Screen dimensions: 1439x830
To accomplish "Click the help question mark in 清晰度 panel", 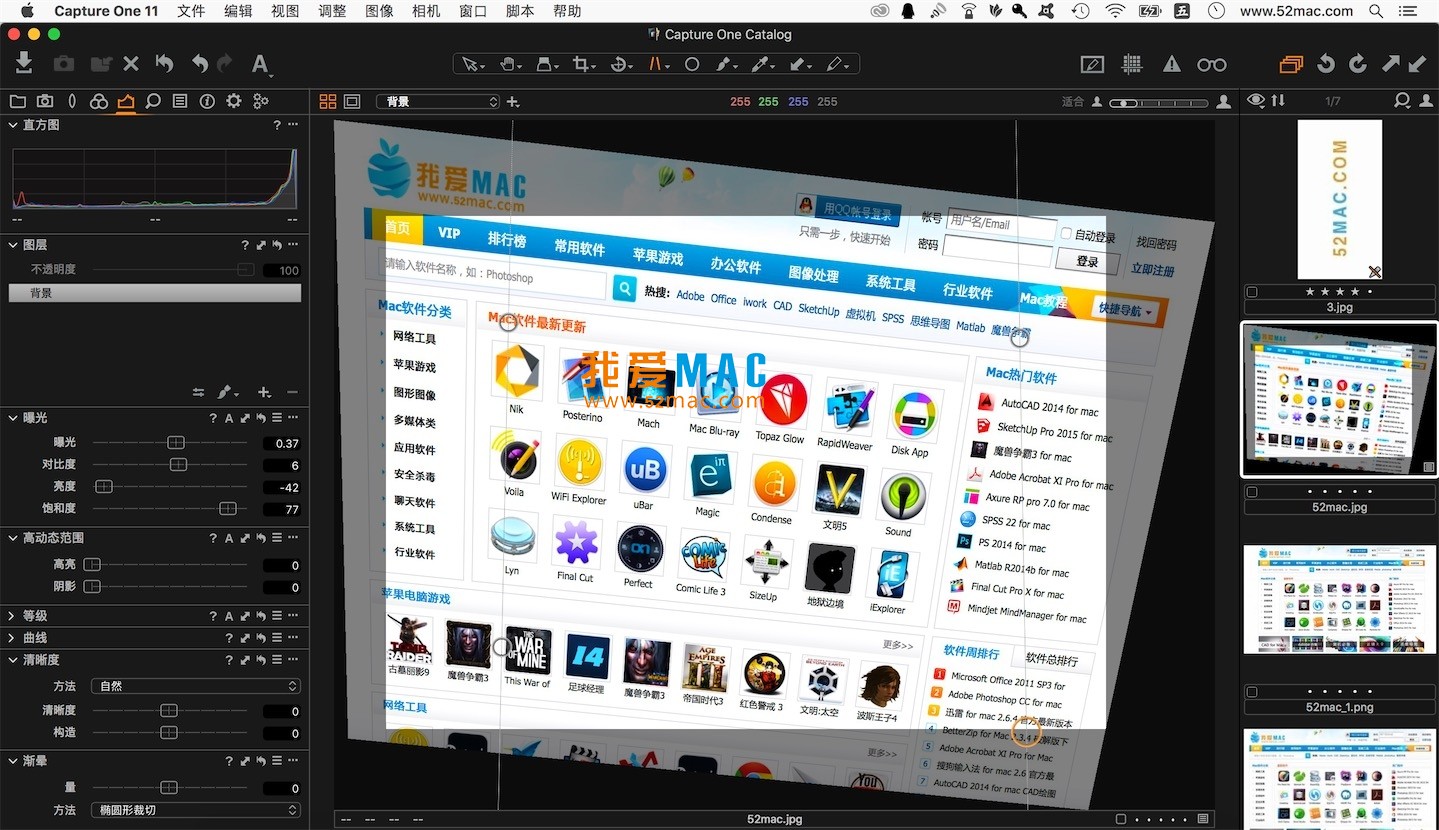I will click(229, 660).
